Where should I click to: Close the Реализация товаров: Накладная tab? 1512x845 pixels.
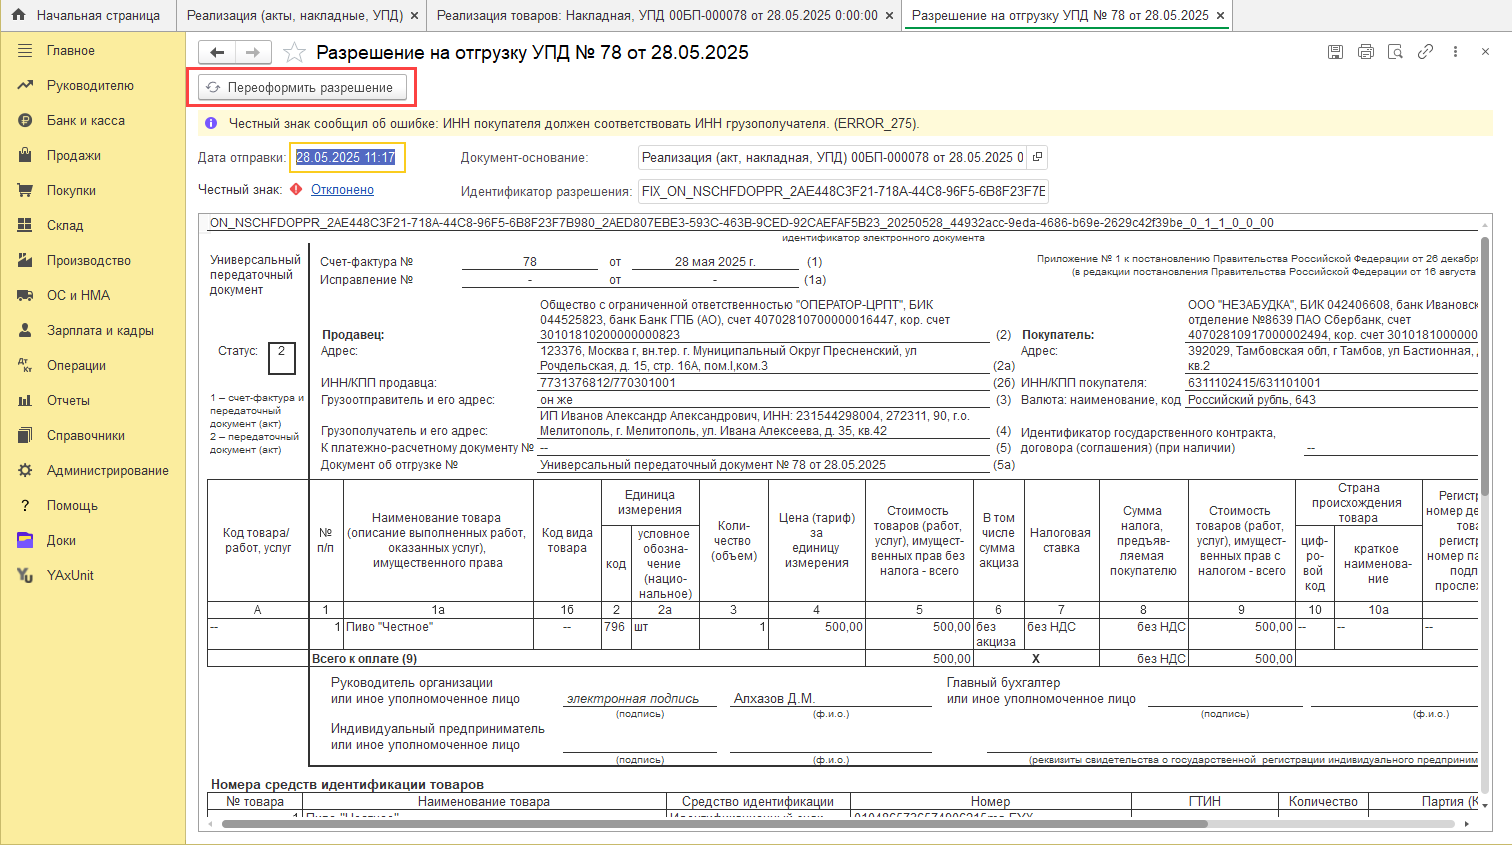tap(889, 16)
